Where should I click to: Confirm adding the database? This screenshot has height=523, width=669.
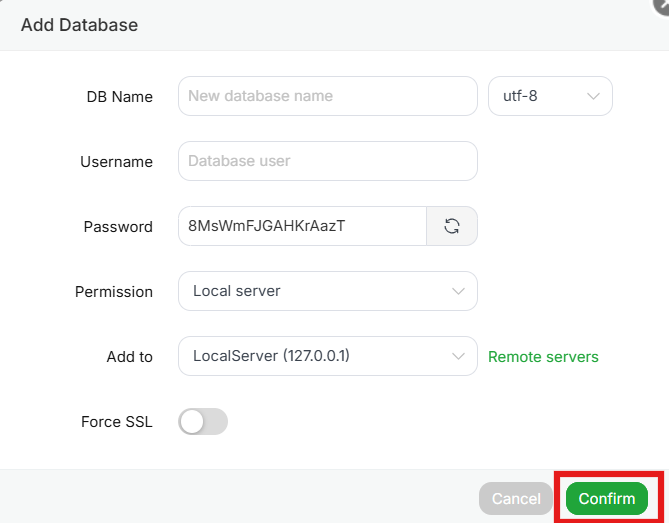[x=607, y=498]
